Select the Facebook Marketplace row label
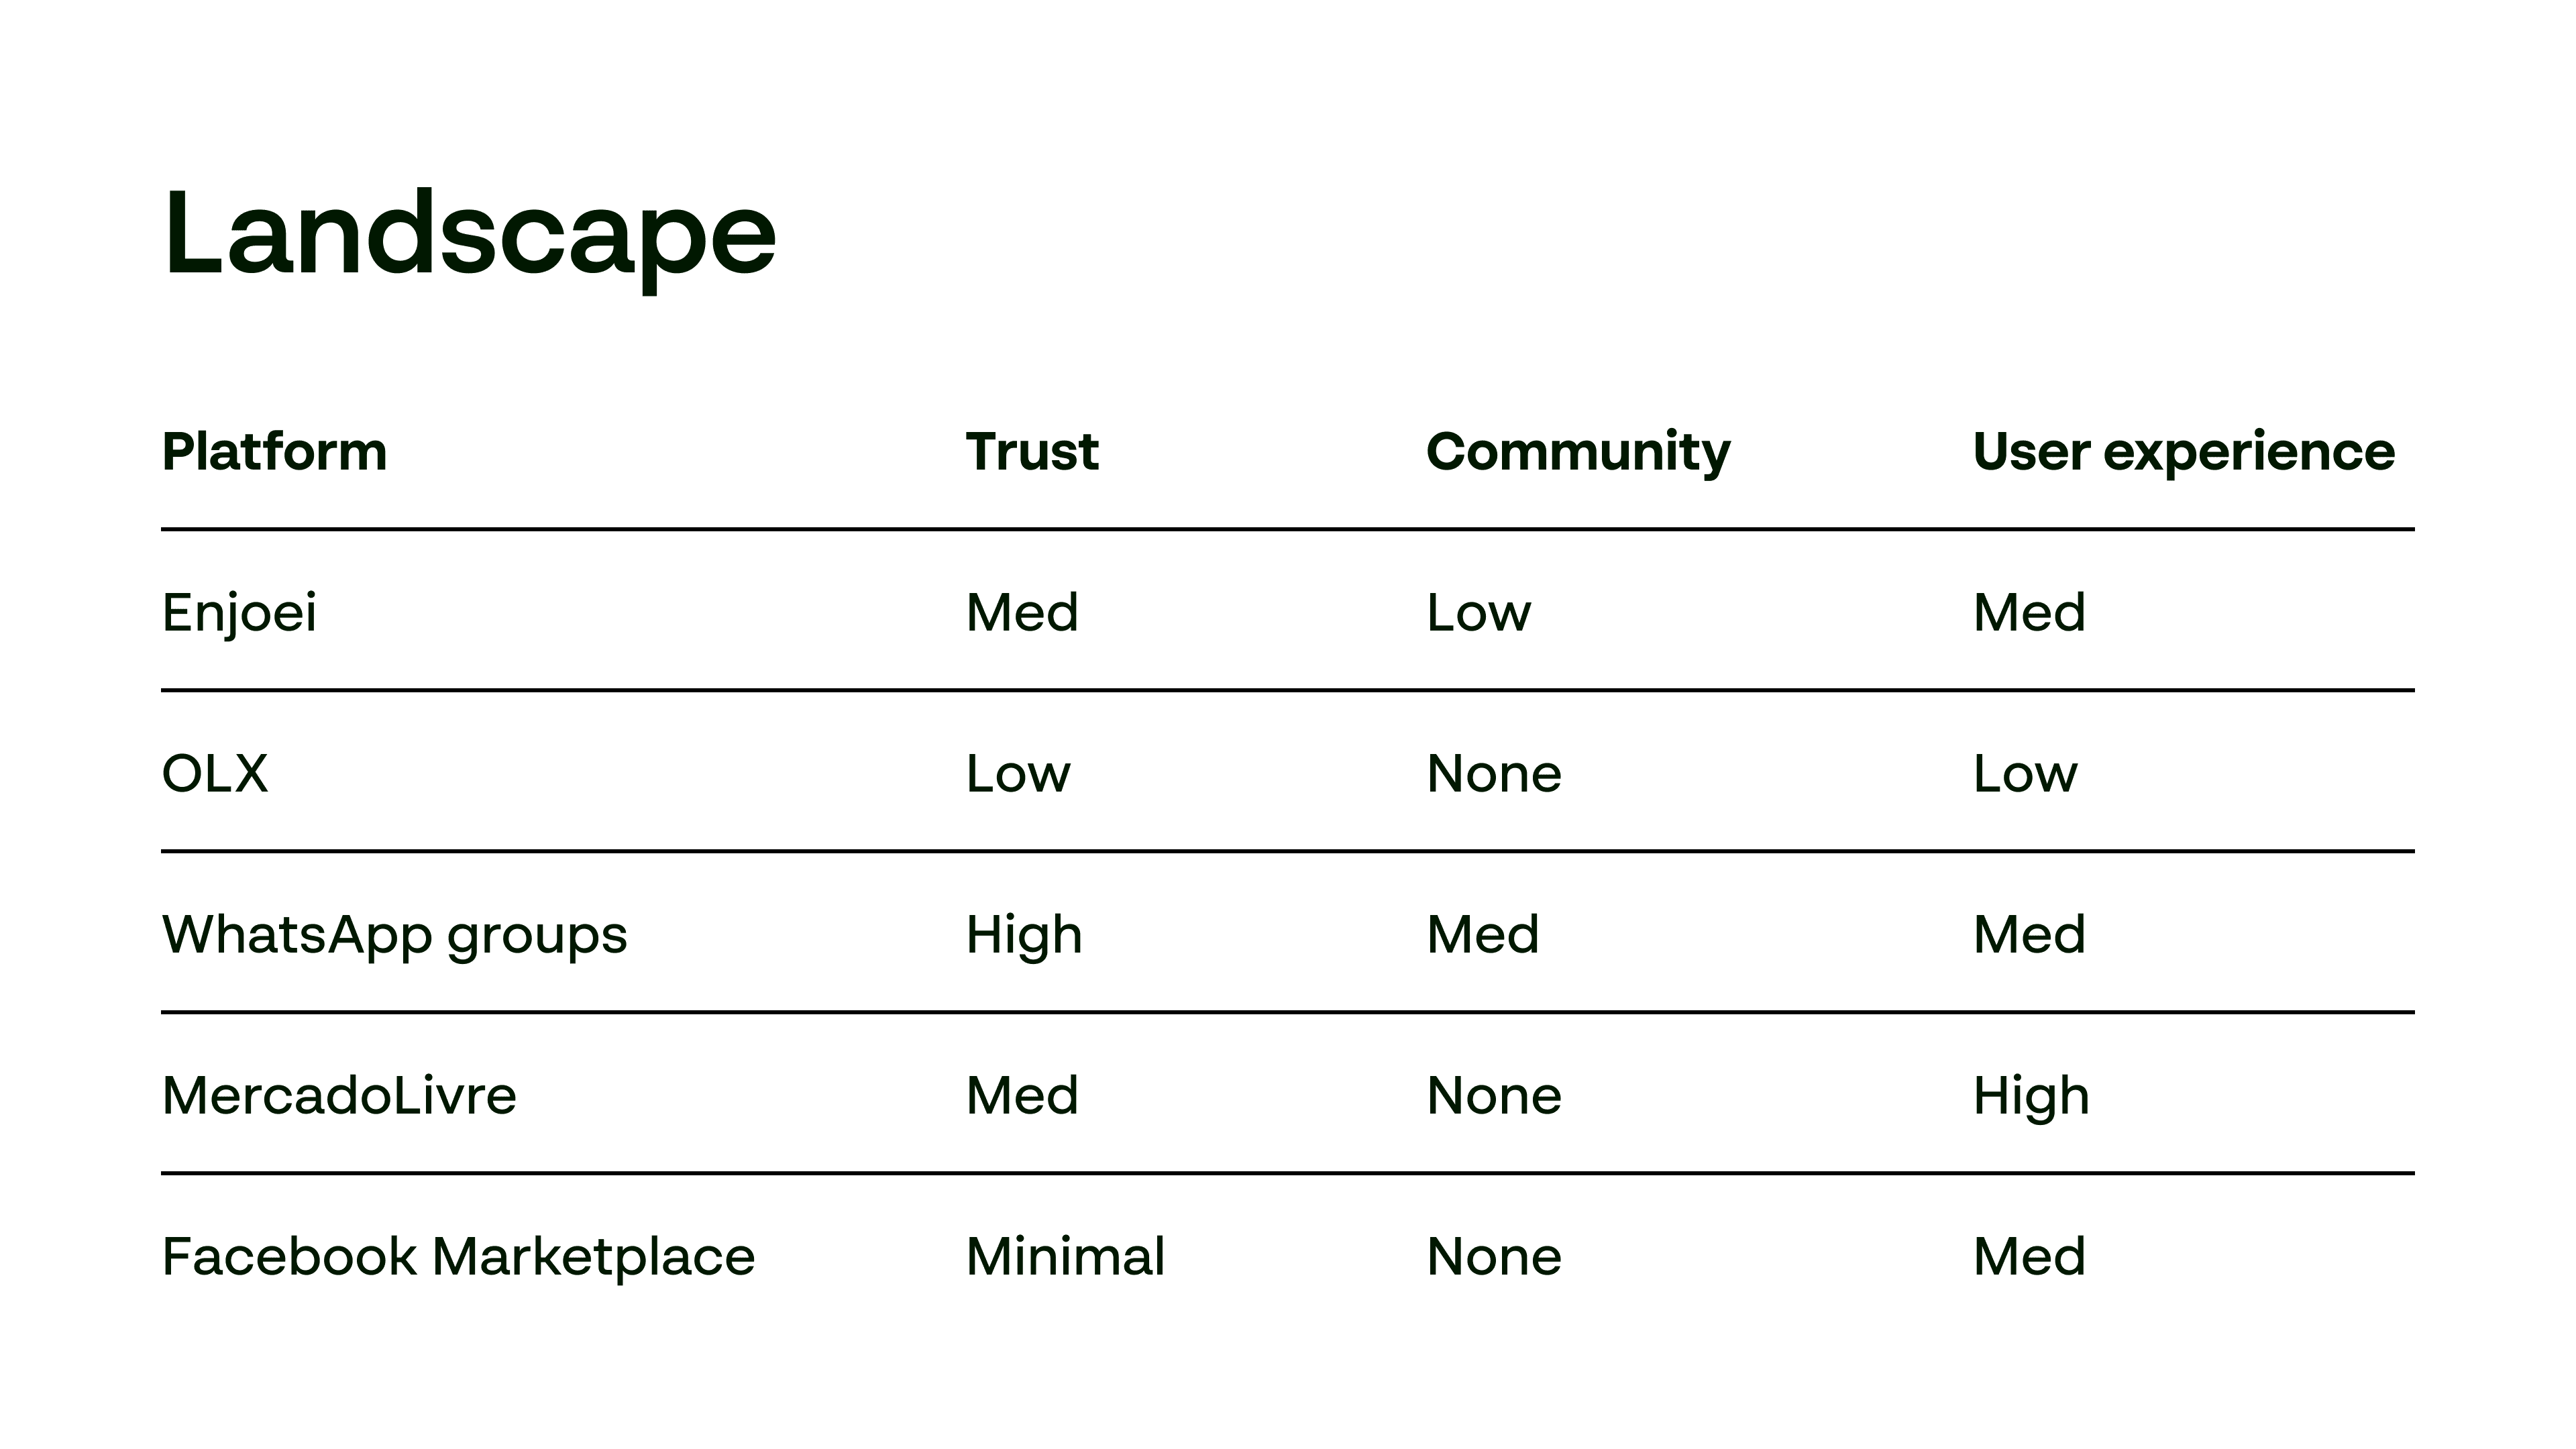This screenshot has width=2576, height=1449. [x=458, y=1257]
